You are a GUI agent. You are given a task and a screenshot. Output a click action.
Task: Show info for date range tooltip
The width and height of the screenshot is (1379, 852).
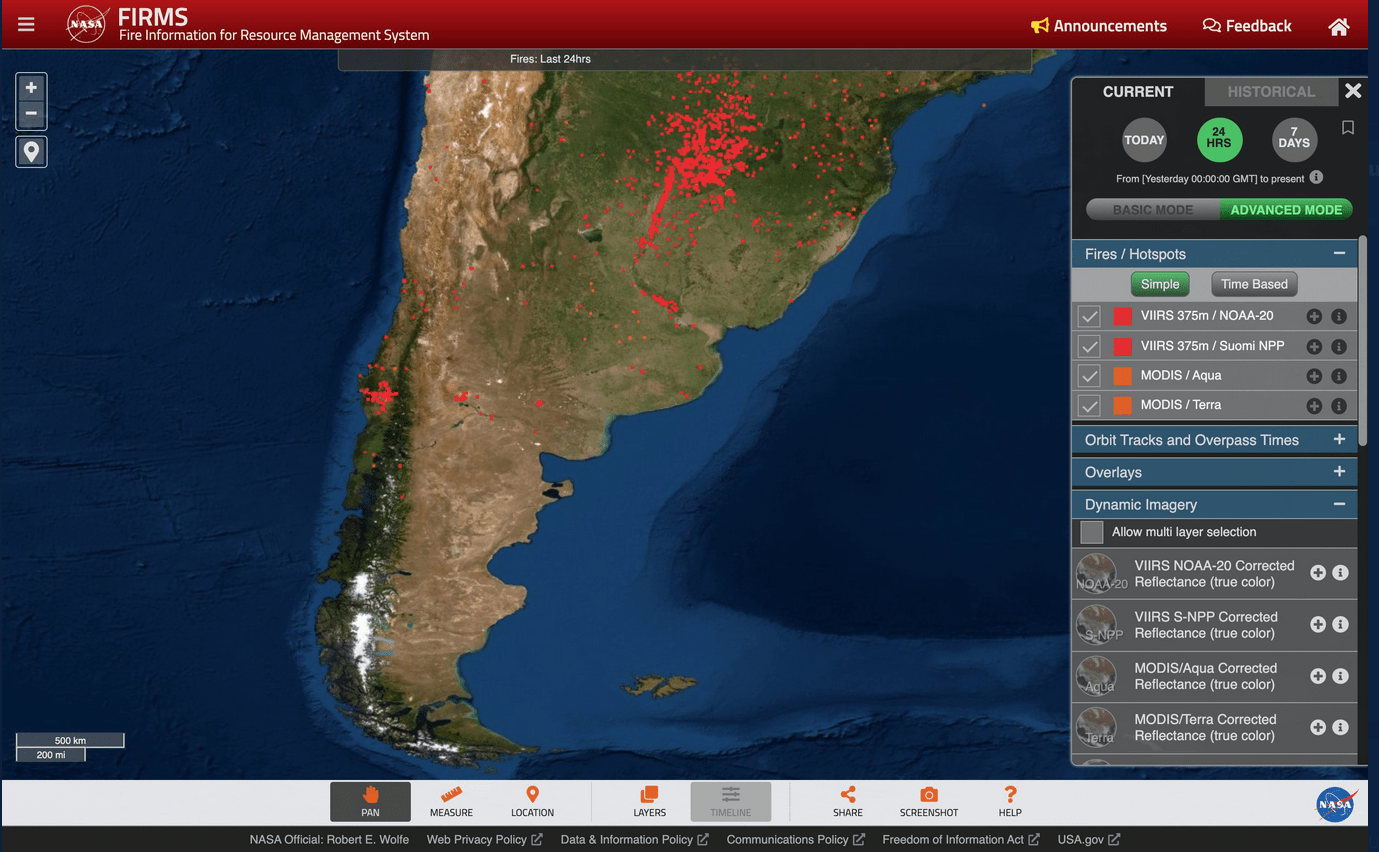[1316, 177]
